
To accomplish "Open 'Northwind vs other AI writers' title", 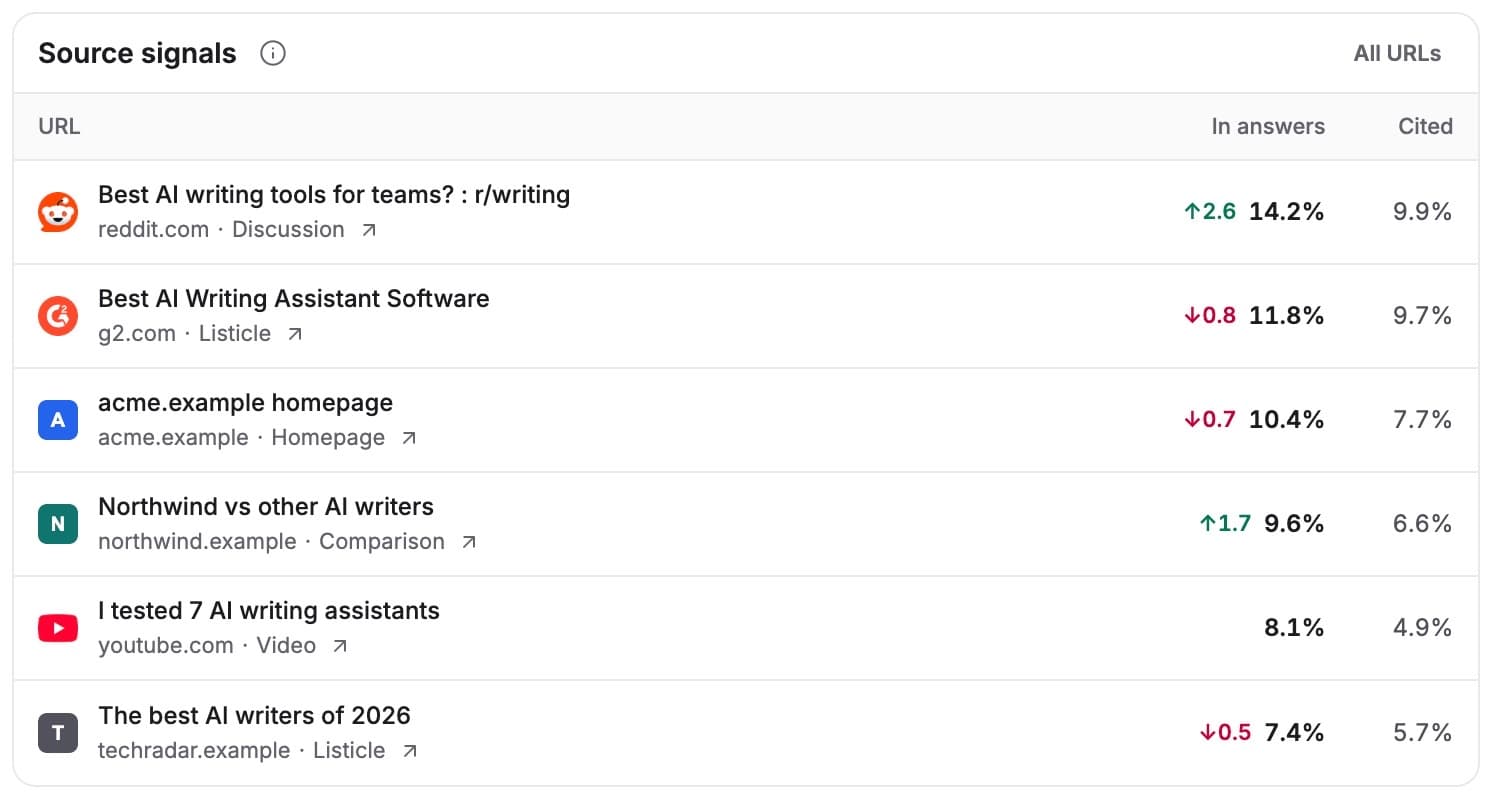I will point(266,507).
